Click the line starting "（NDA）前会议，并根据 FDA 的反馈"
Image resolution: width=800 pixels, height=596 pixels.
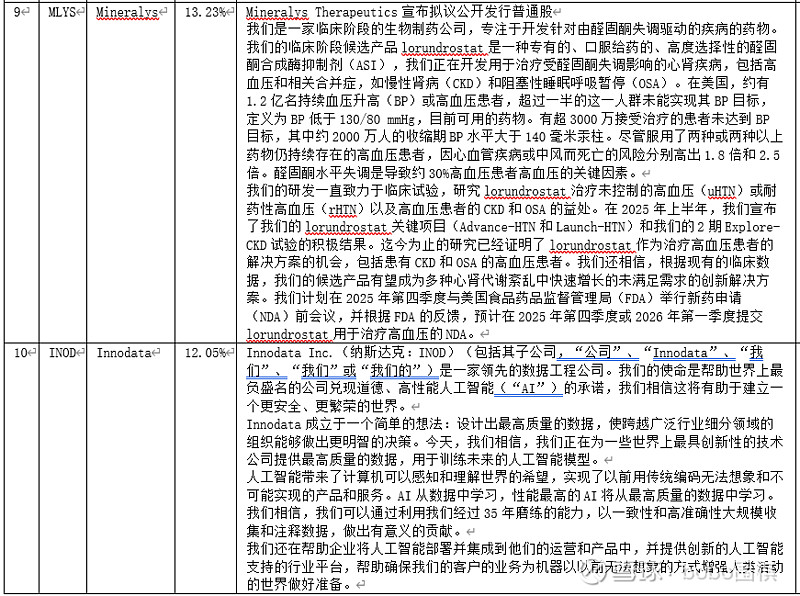[x=505, y=316]
